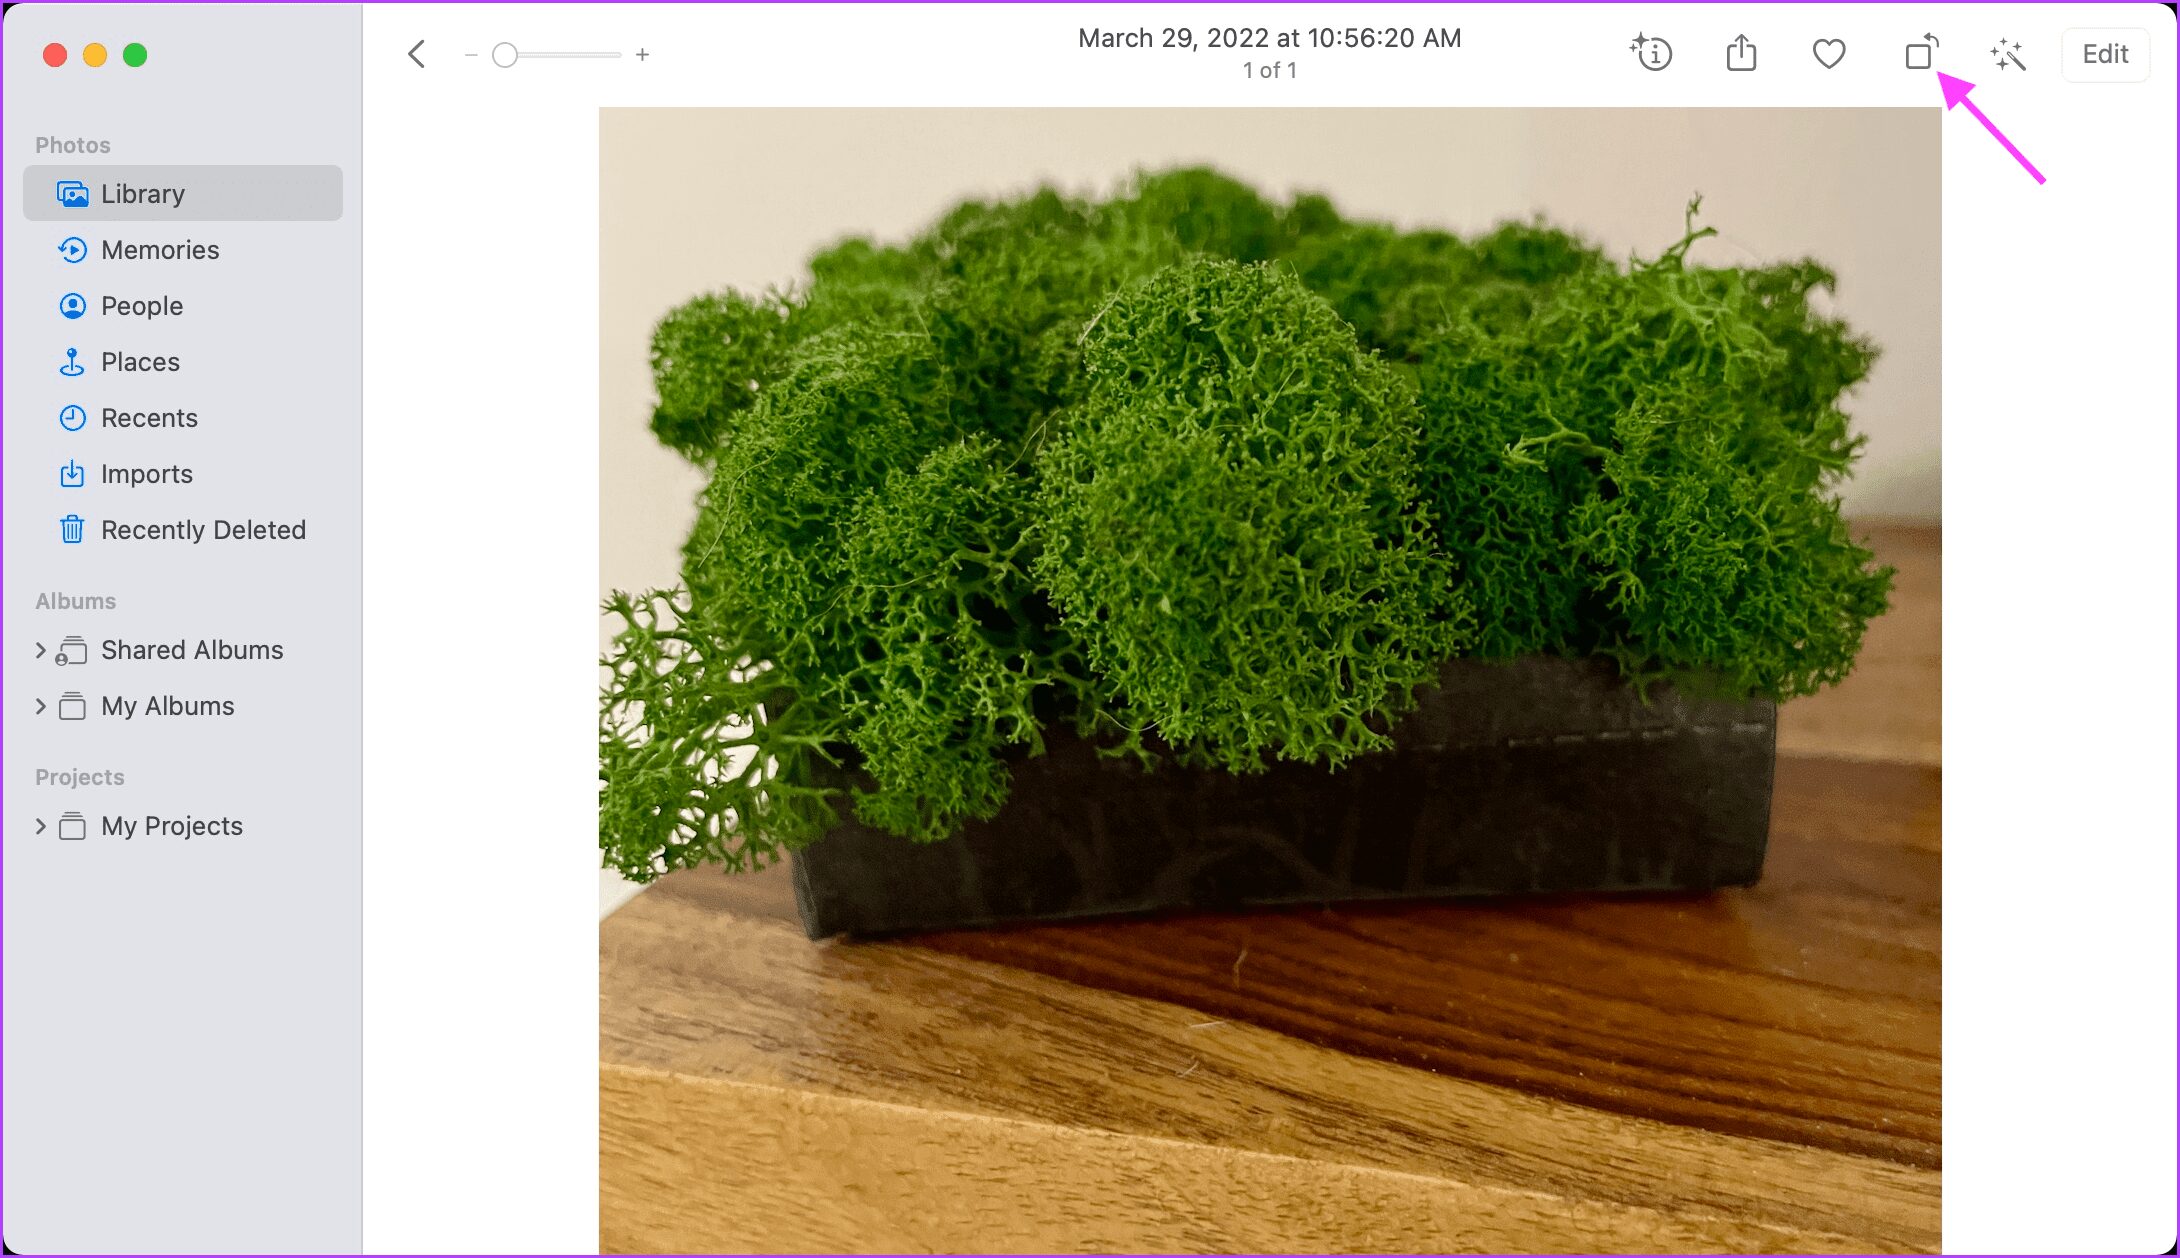Click zoom increase plus button

point(642,54)
